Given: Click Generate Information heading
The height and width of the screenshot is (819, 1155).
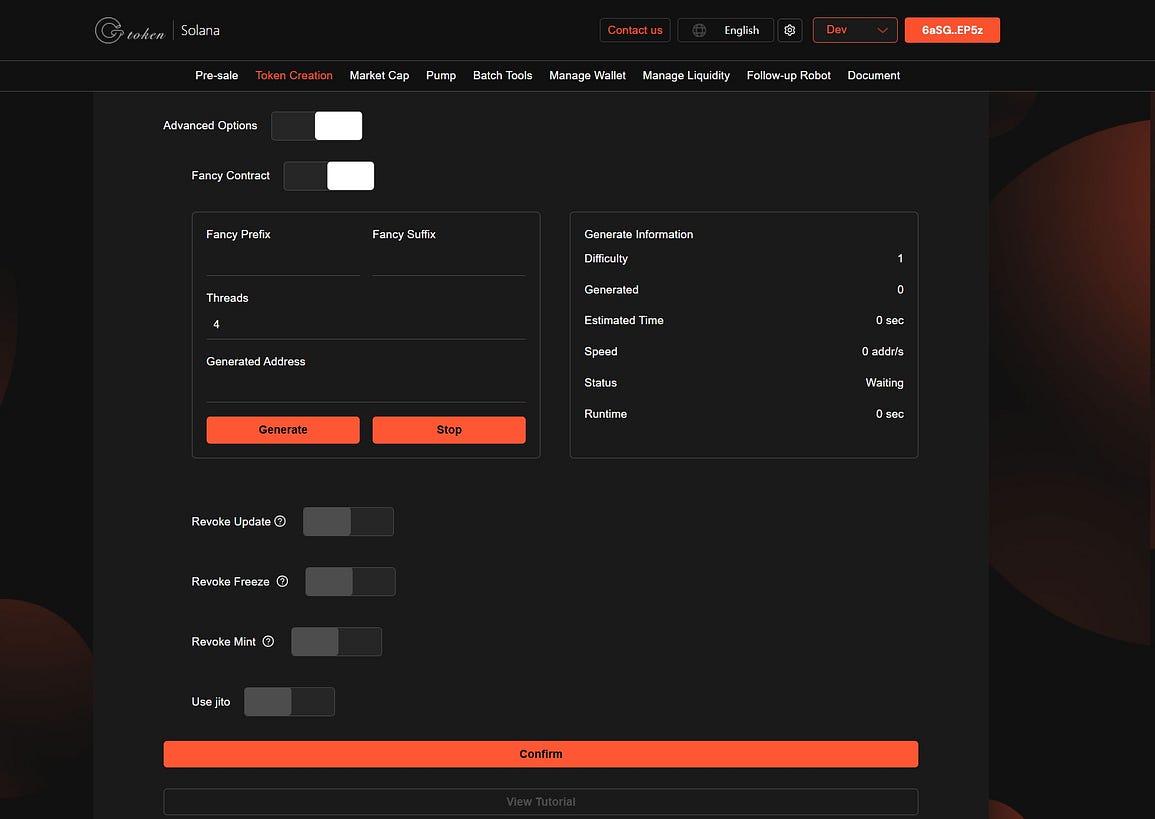Looking at the screenshot, I should click(x=639, y=234).
